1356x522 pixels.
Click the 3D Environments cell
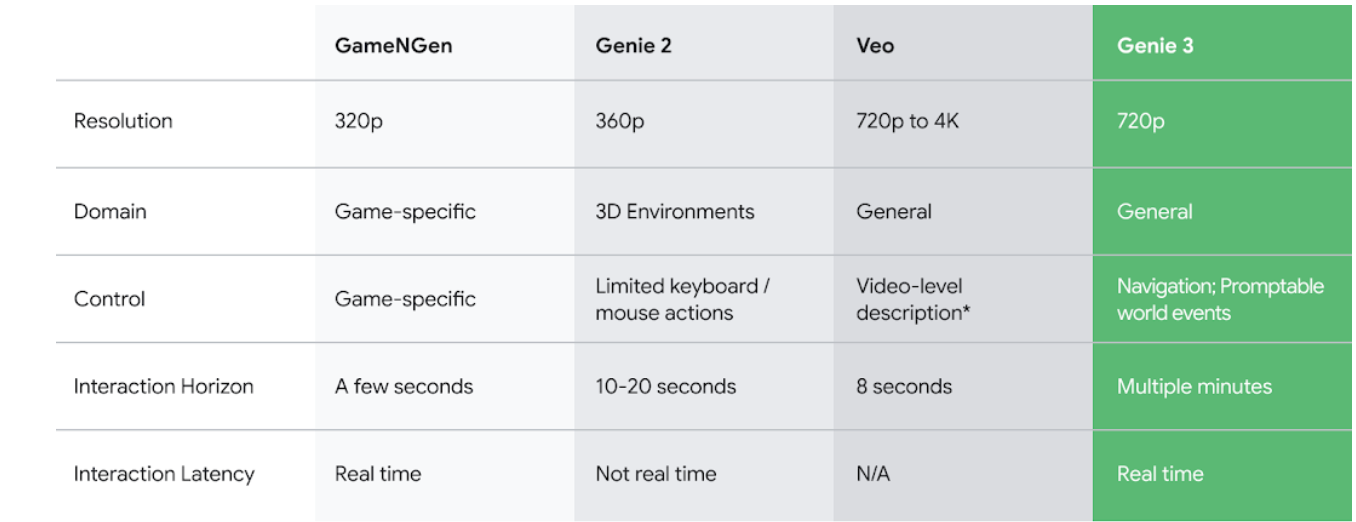click(x=675, y=212)
